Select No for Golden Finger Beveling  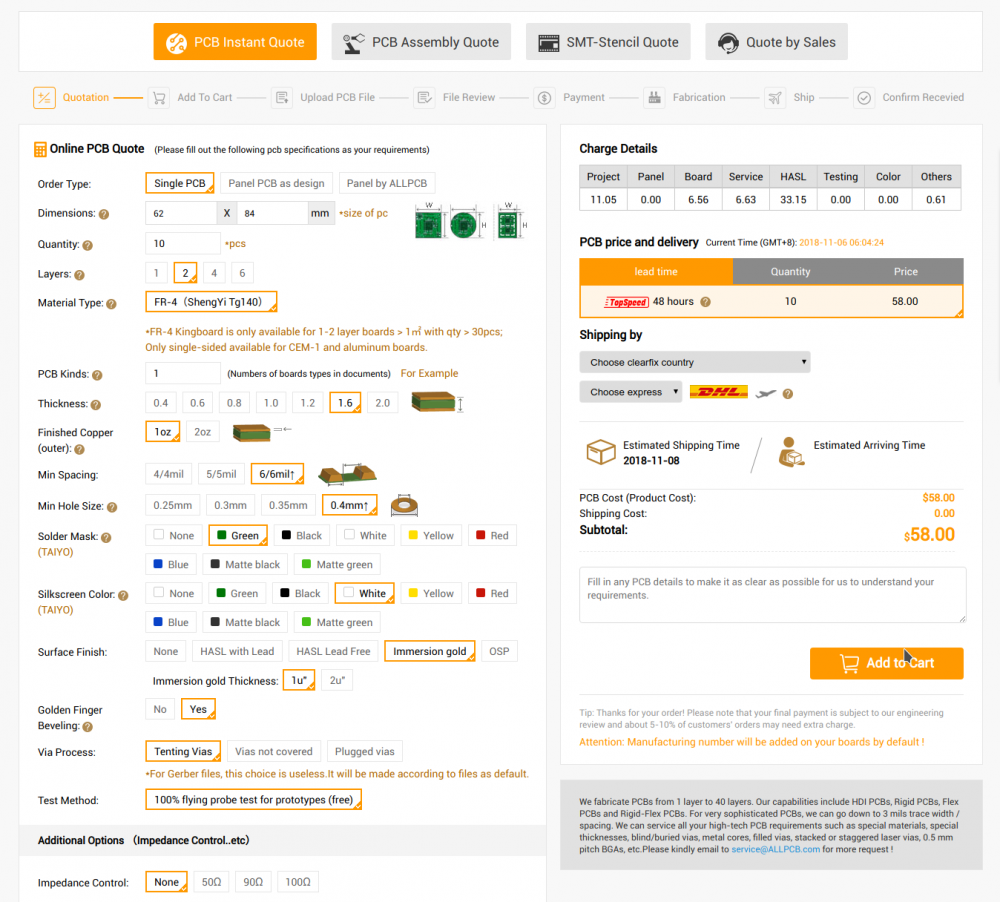coord(160,709)
